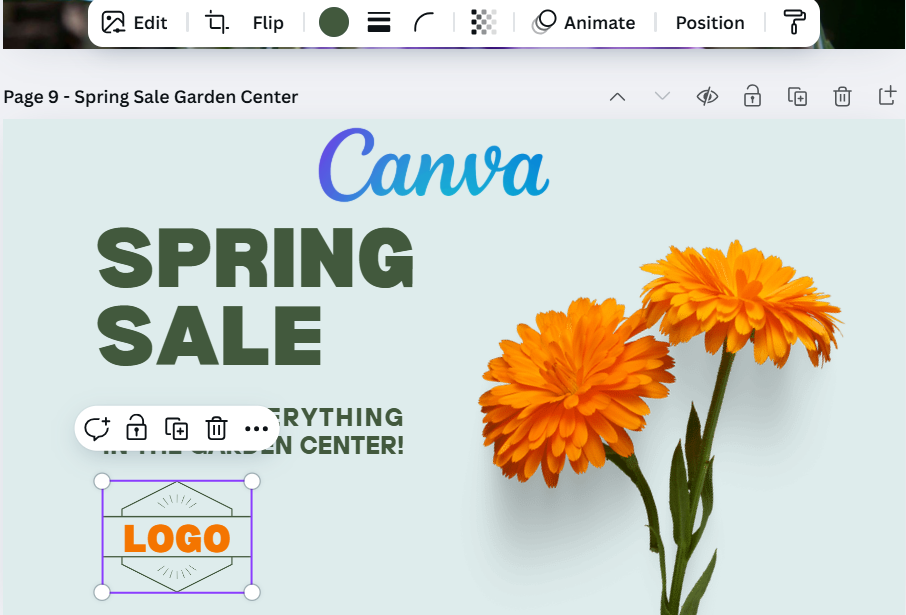Delete page 9
Viewport: 906px width, 615px height.
point(842,96)
